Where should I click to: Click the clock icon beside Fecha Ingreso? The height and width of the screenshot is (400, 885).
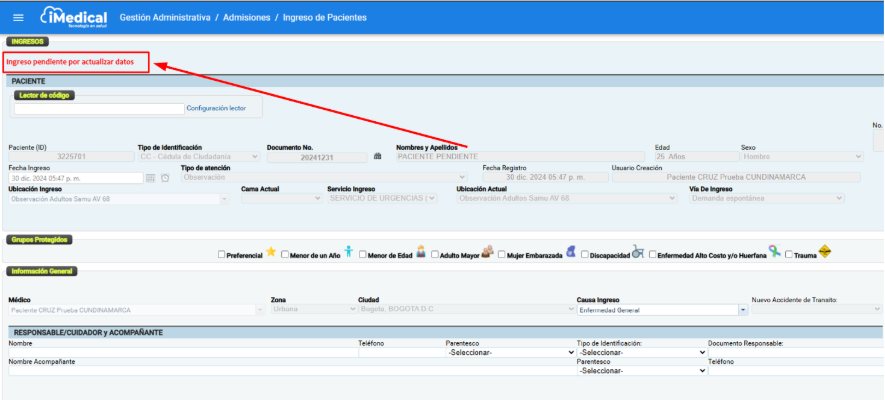165,178
